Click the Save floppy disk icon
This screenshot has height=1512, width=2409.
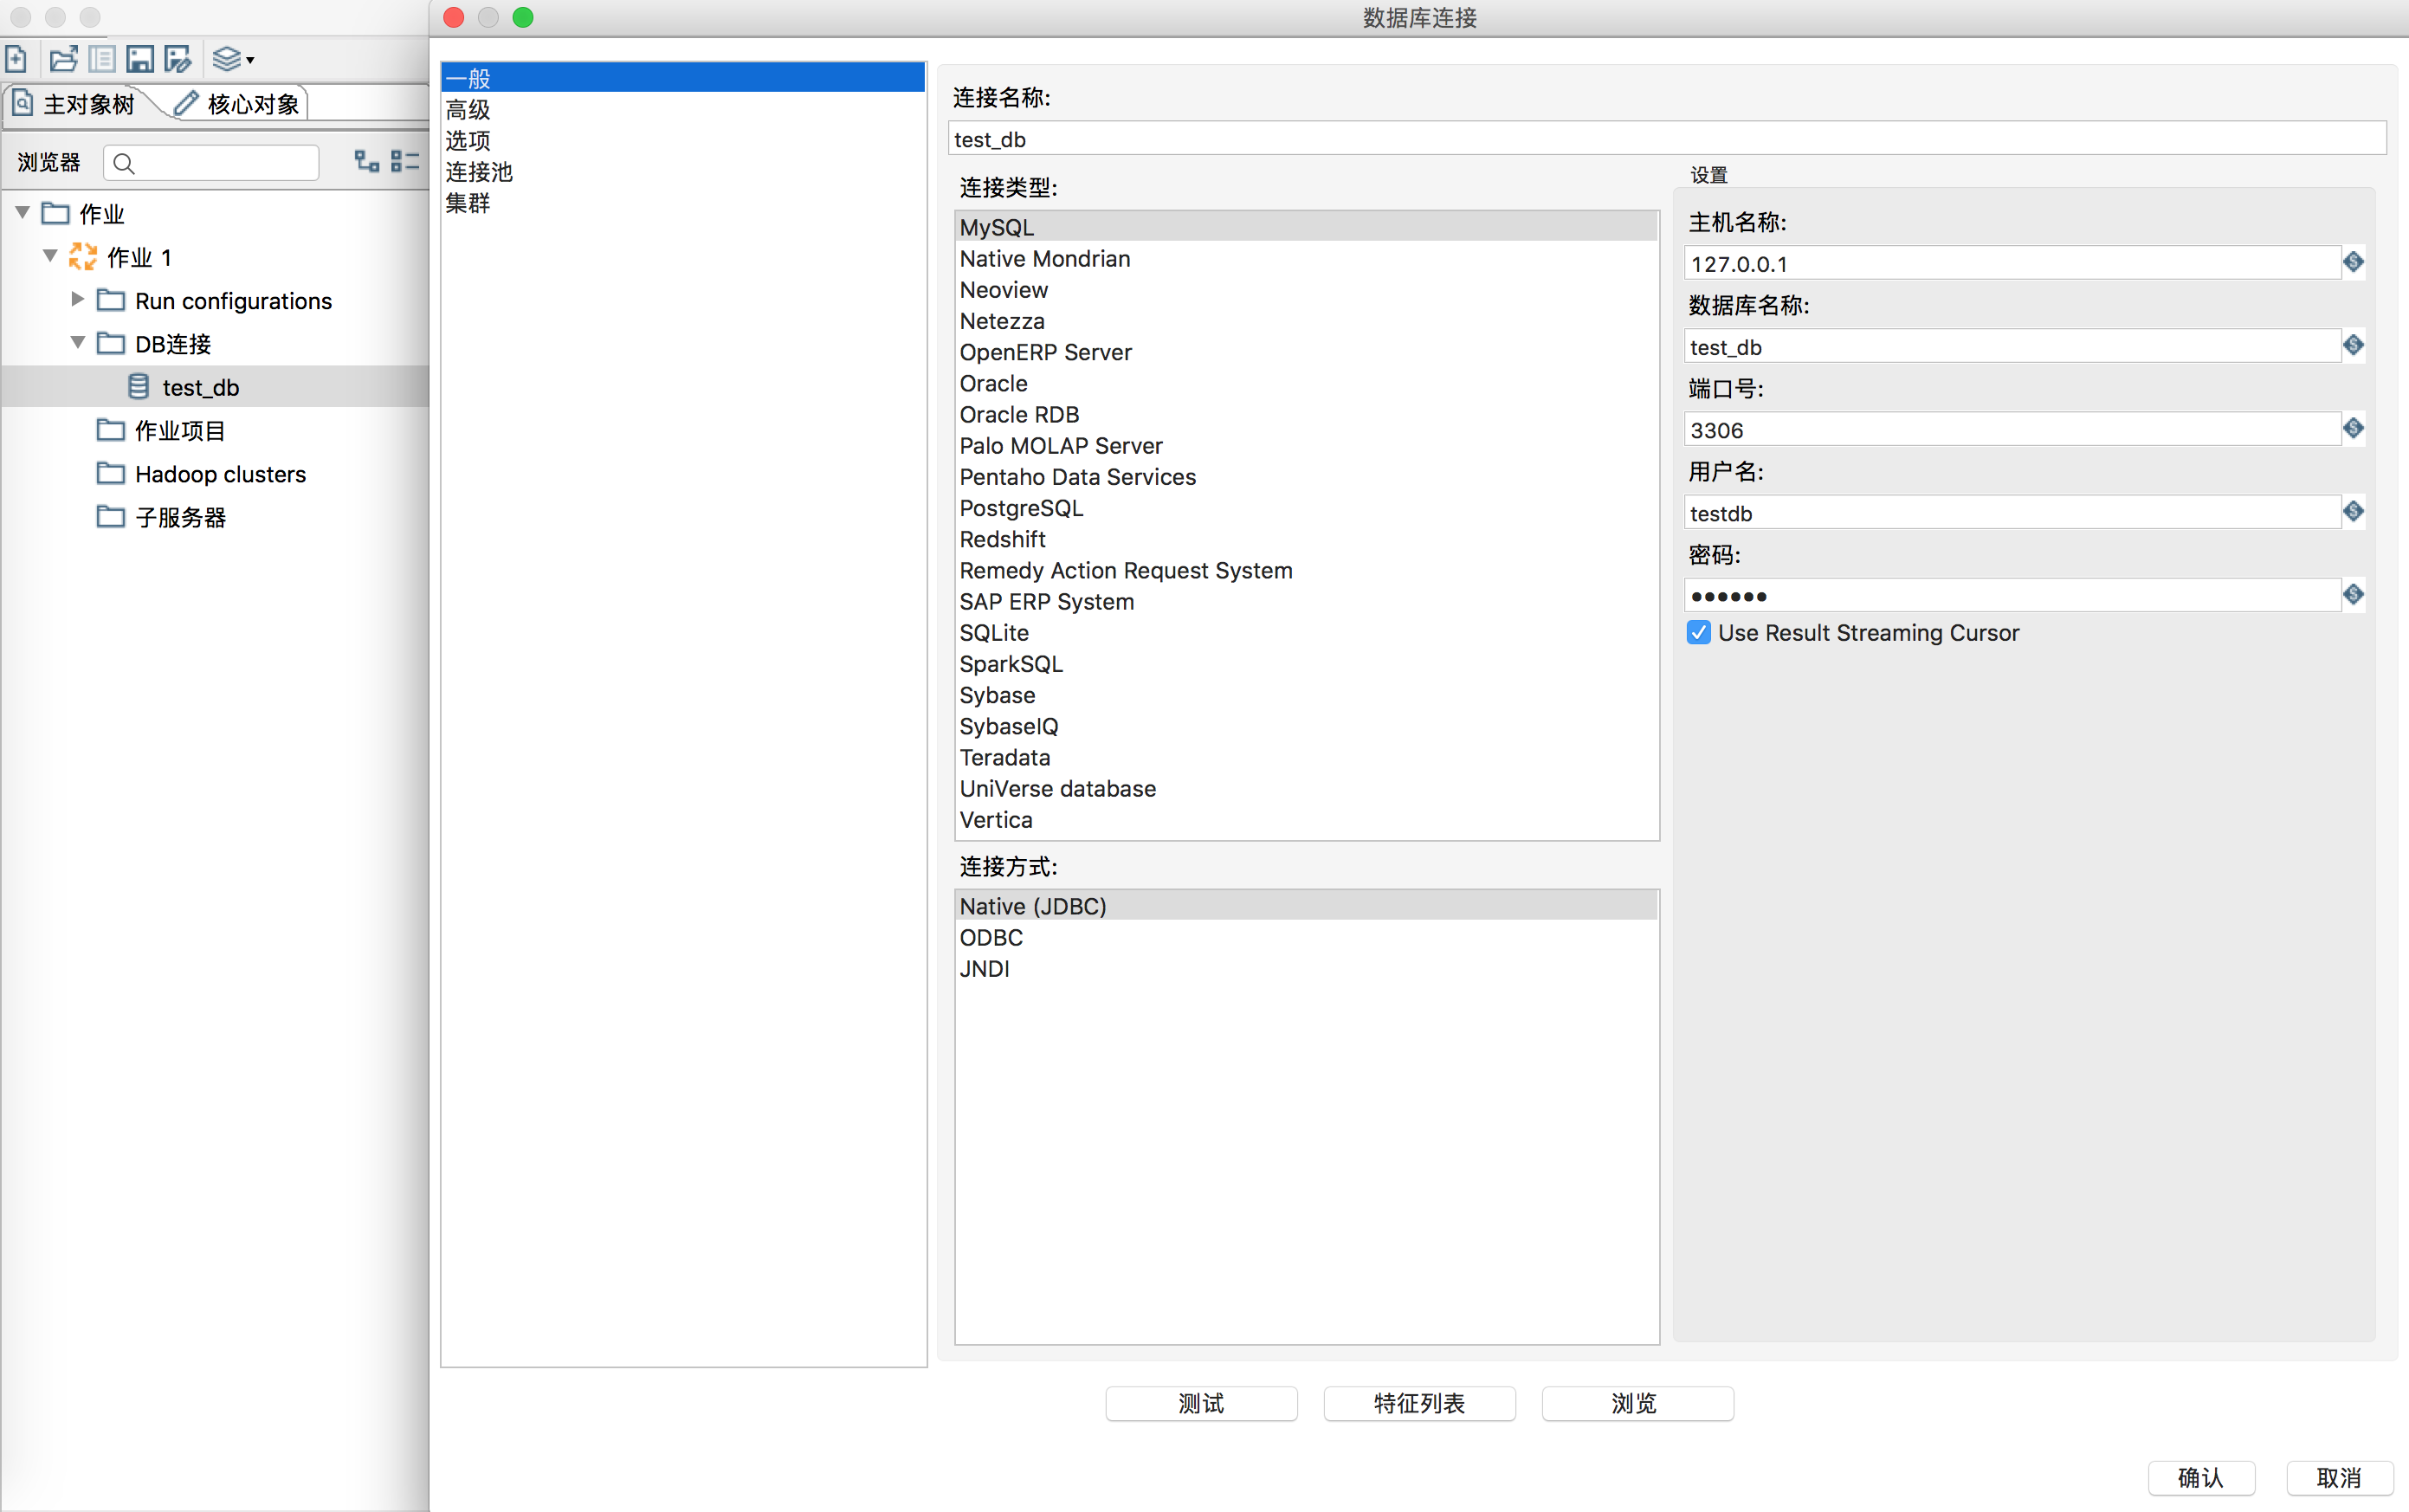point(140,59)
